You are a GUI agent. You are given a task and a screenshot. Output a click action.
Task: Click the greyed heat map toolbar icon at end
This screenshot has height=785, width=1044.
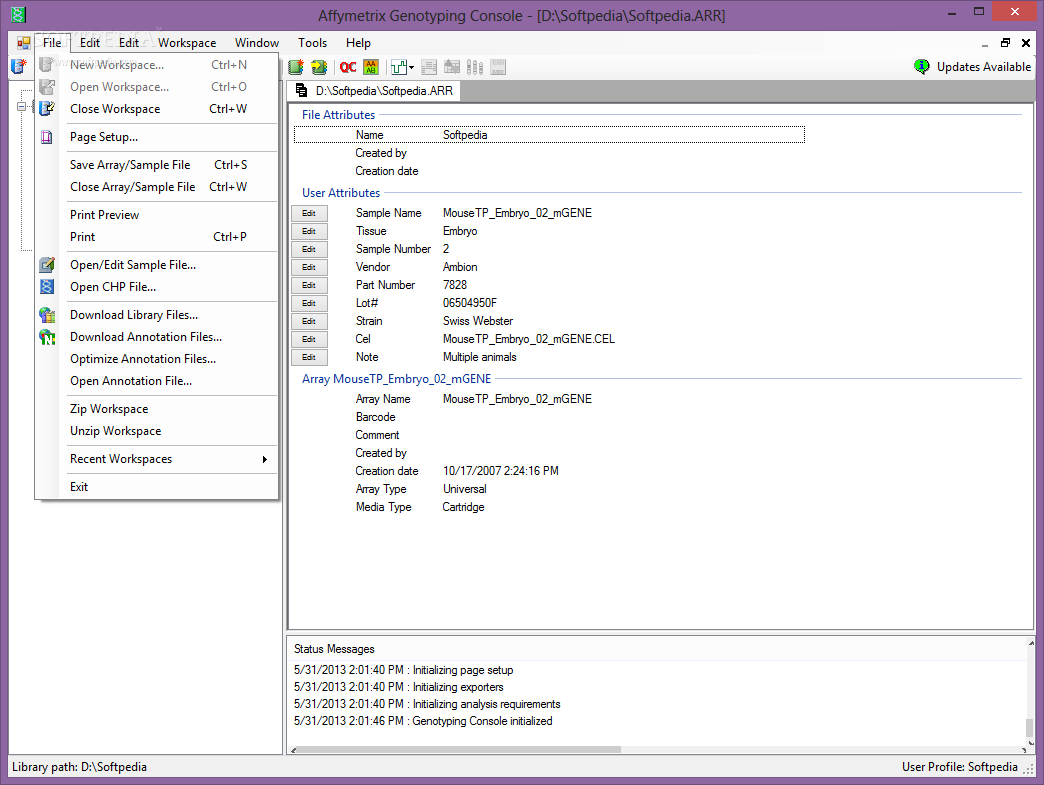498,67
